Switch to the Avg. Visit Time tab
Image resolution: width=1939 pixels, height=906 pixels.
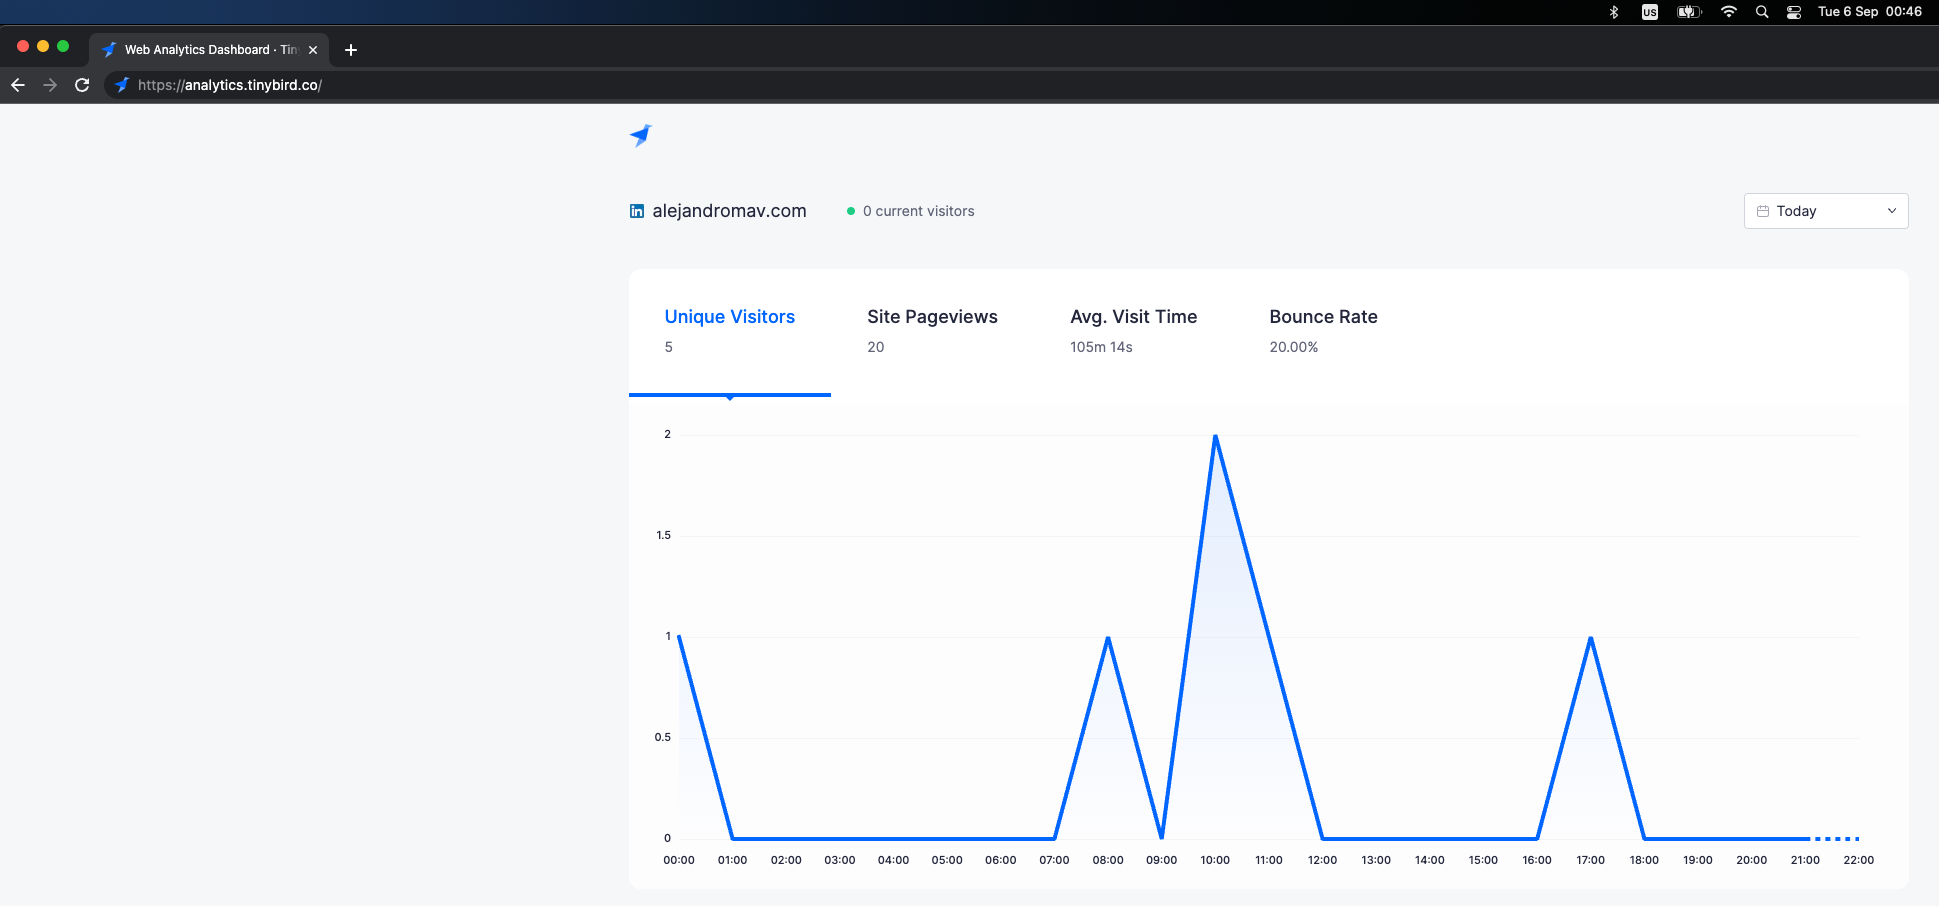point(1133,332)
